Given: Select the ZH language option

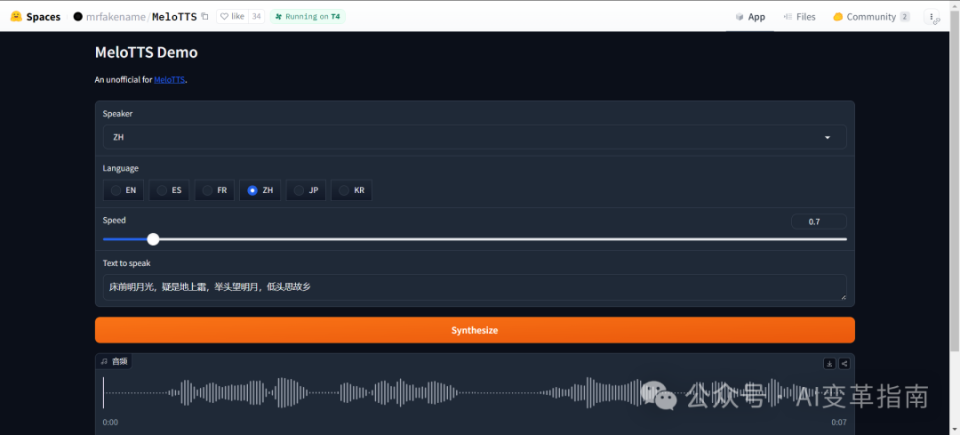Looking at the screenshot, I should coord(260,191).
